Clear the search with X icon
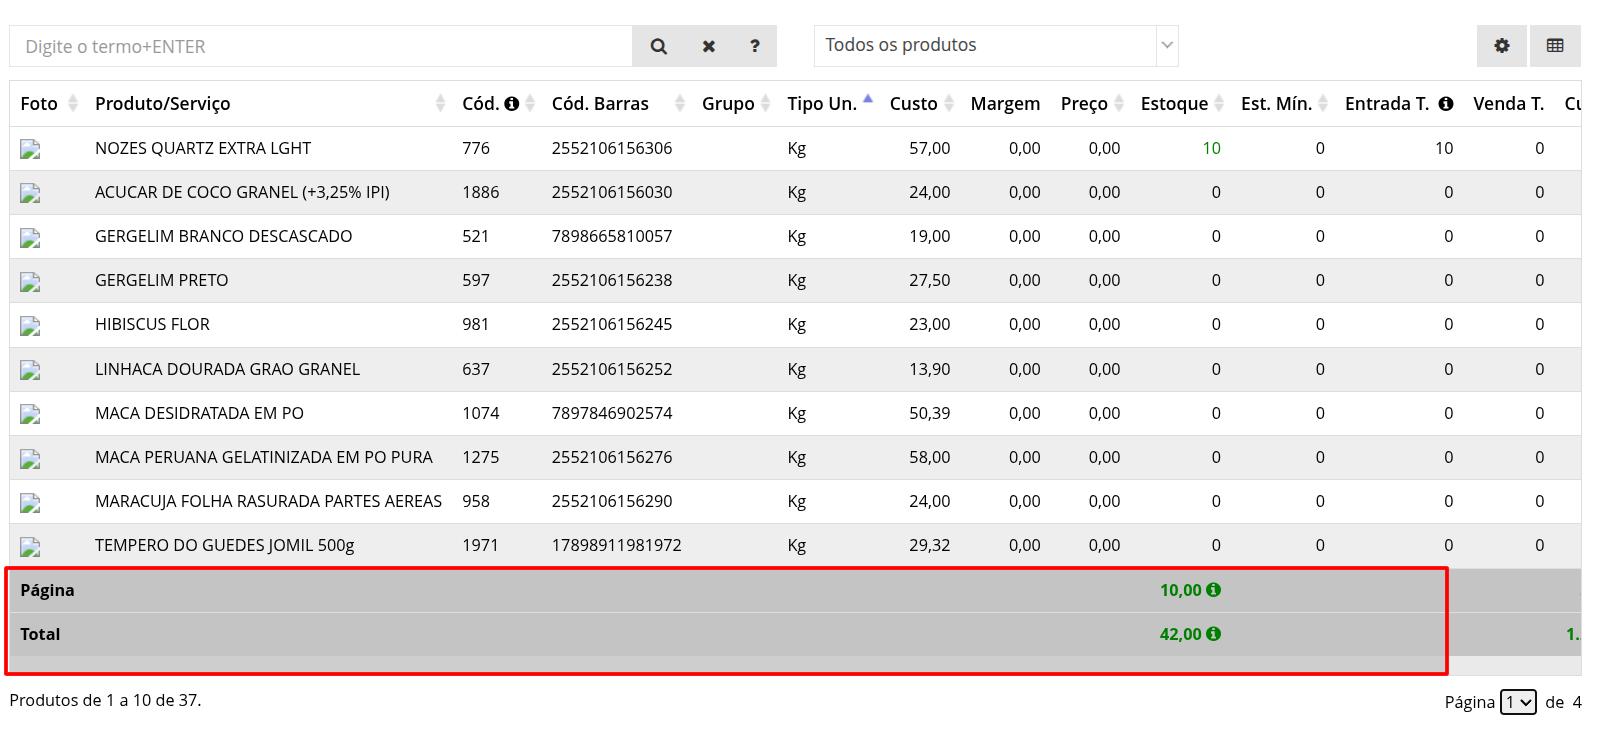Viewport: 1597px width, 738px height. pyautogui.click(x=708, y=46)
